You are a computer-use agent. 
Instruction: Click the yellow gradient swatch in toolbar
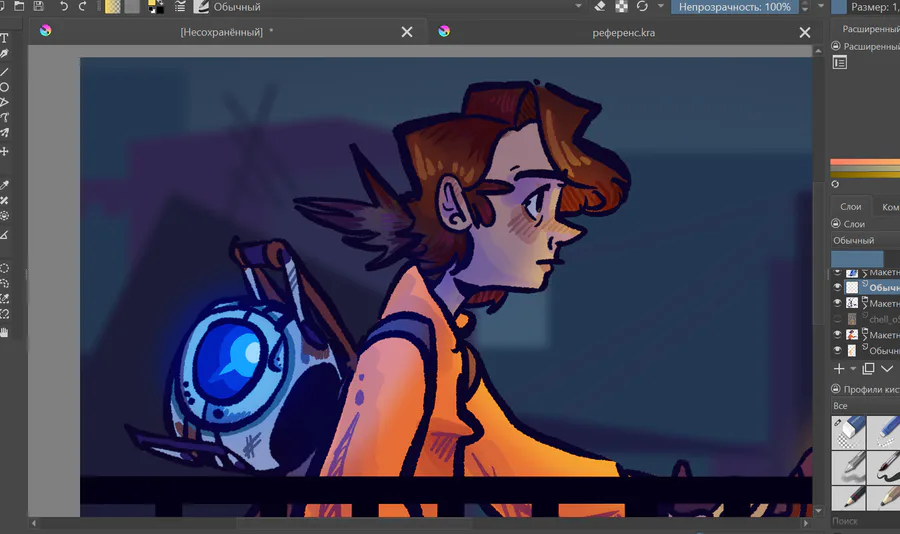coord(113,6)
